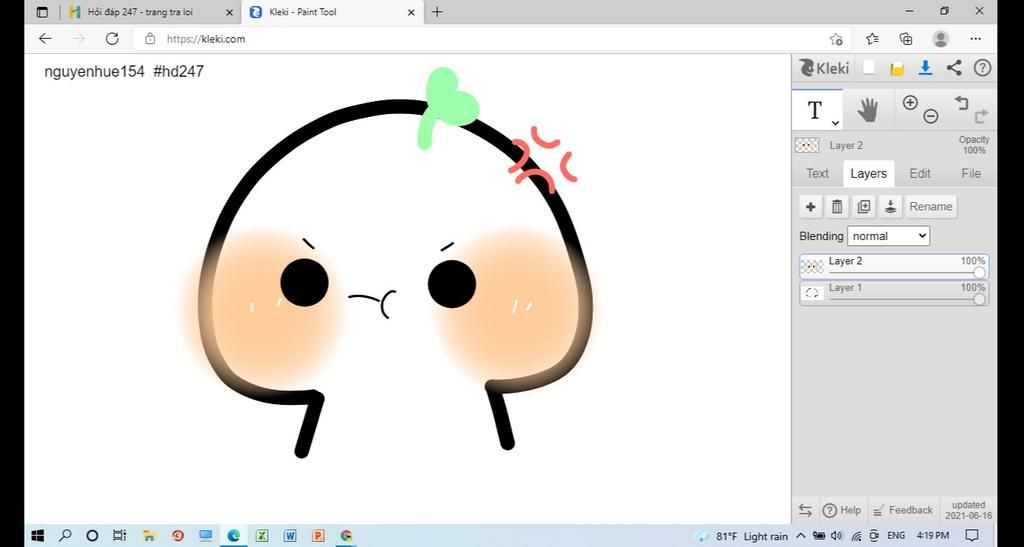Open the vertical tabs menu button

tap(42, 12)
